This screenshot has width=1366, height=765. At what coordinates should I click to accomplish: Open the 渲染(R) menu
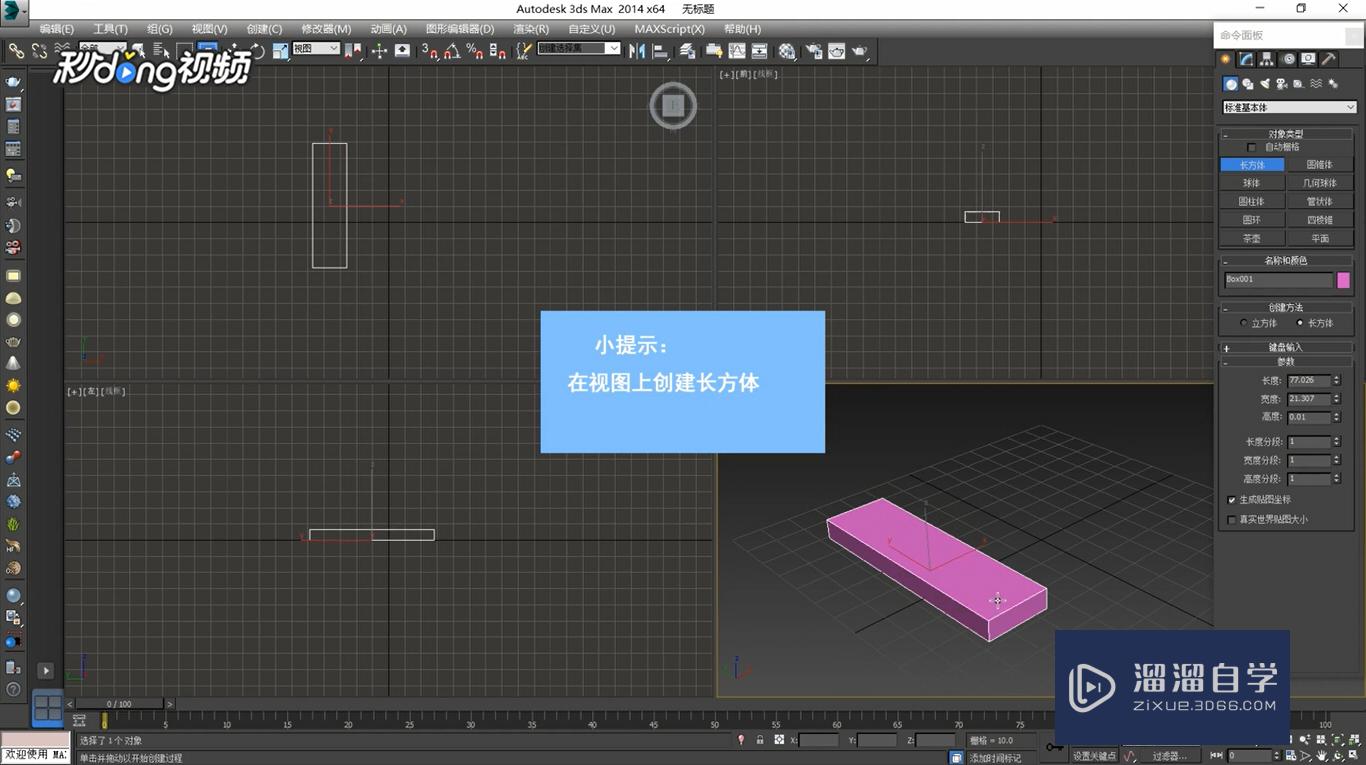[529, 29]
